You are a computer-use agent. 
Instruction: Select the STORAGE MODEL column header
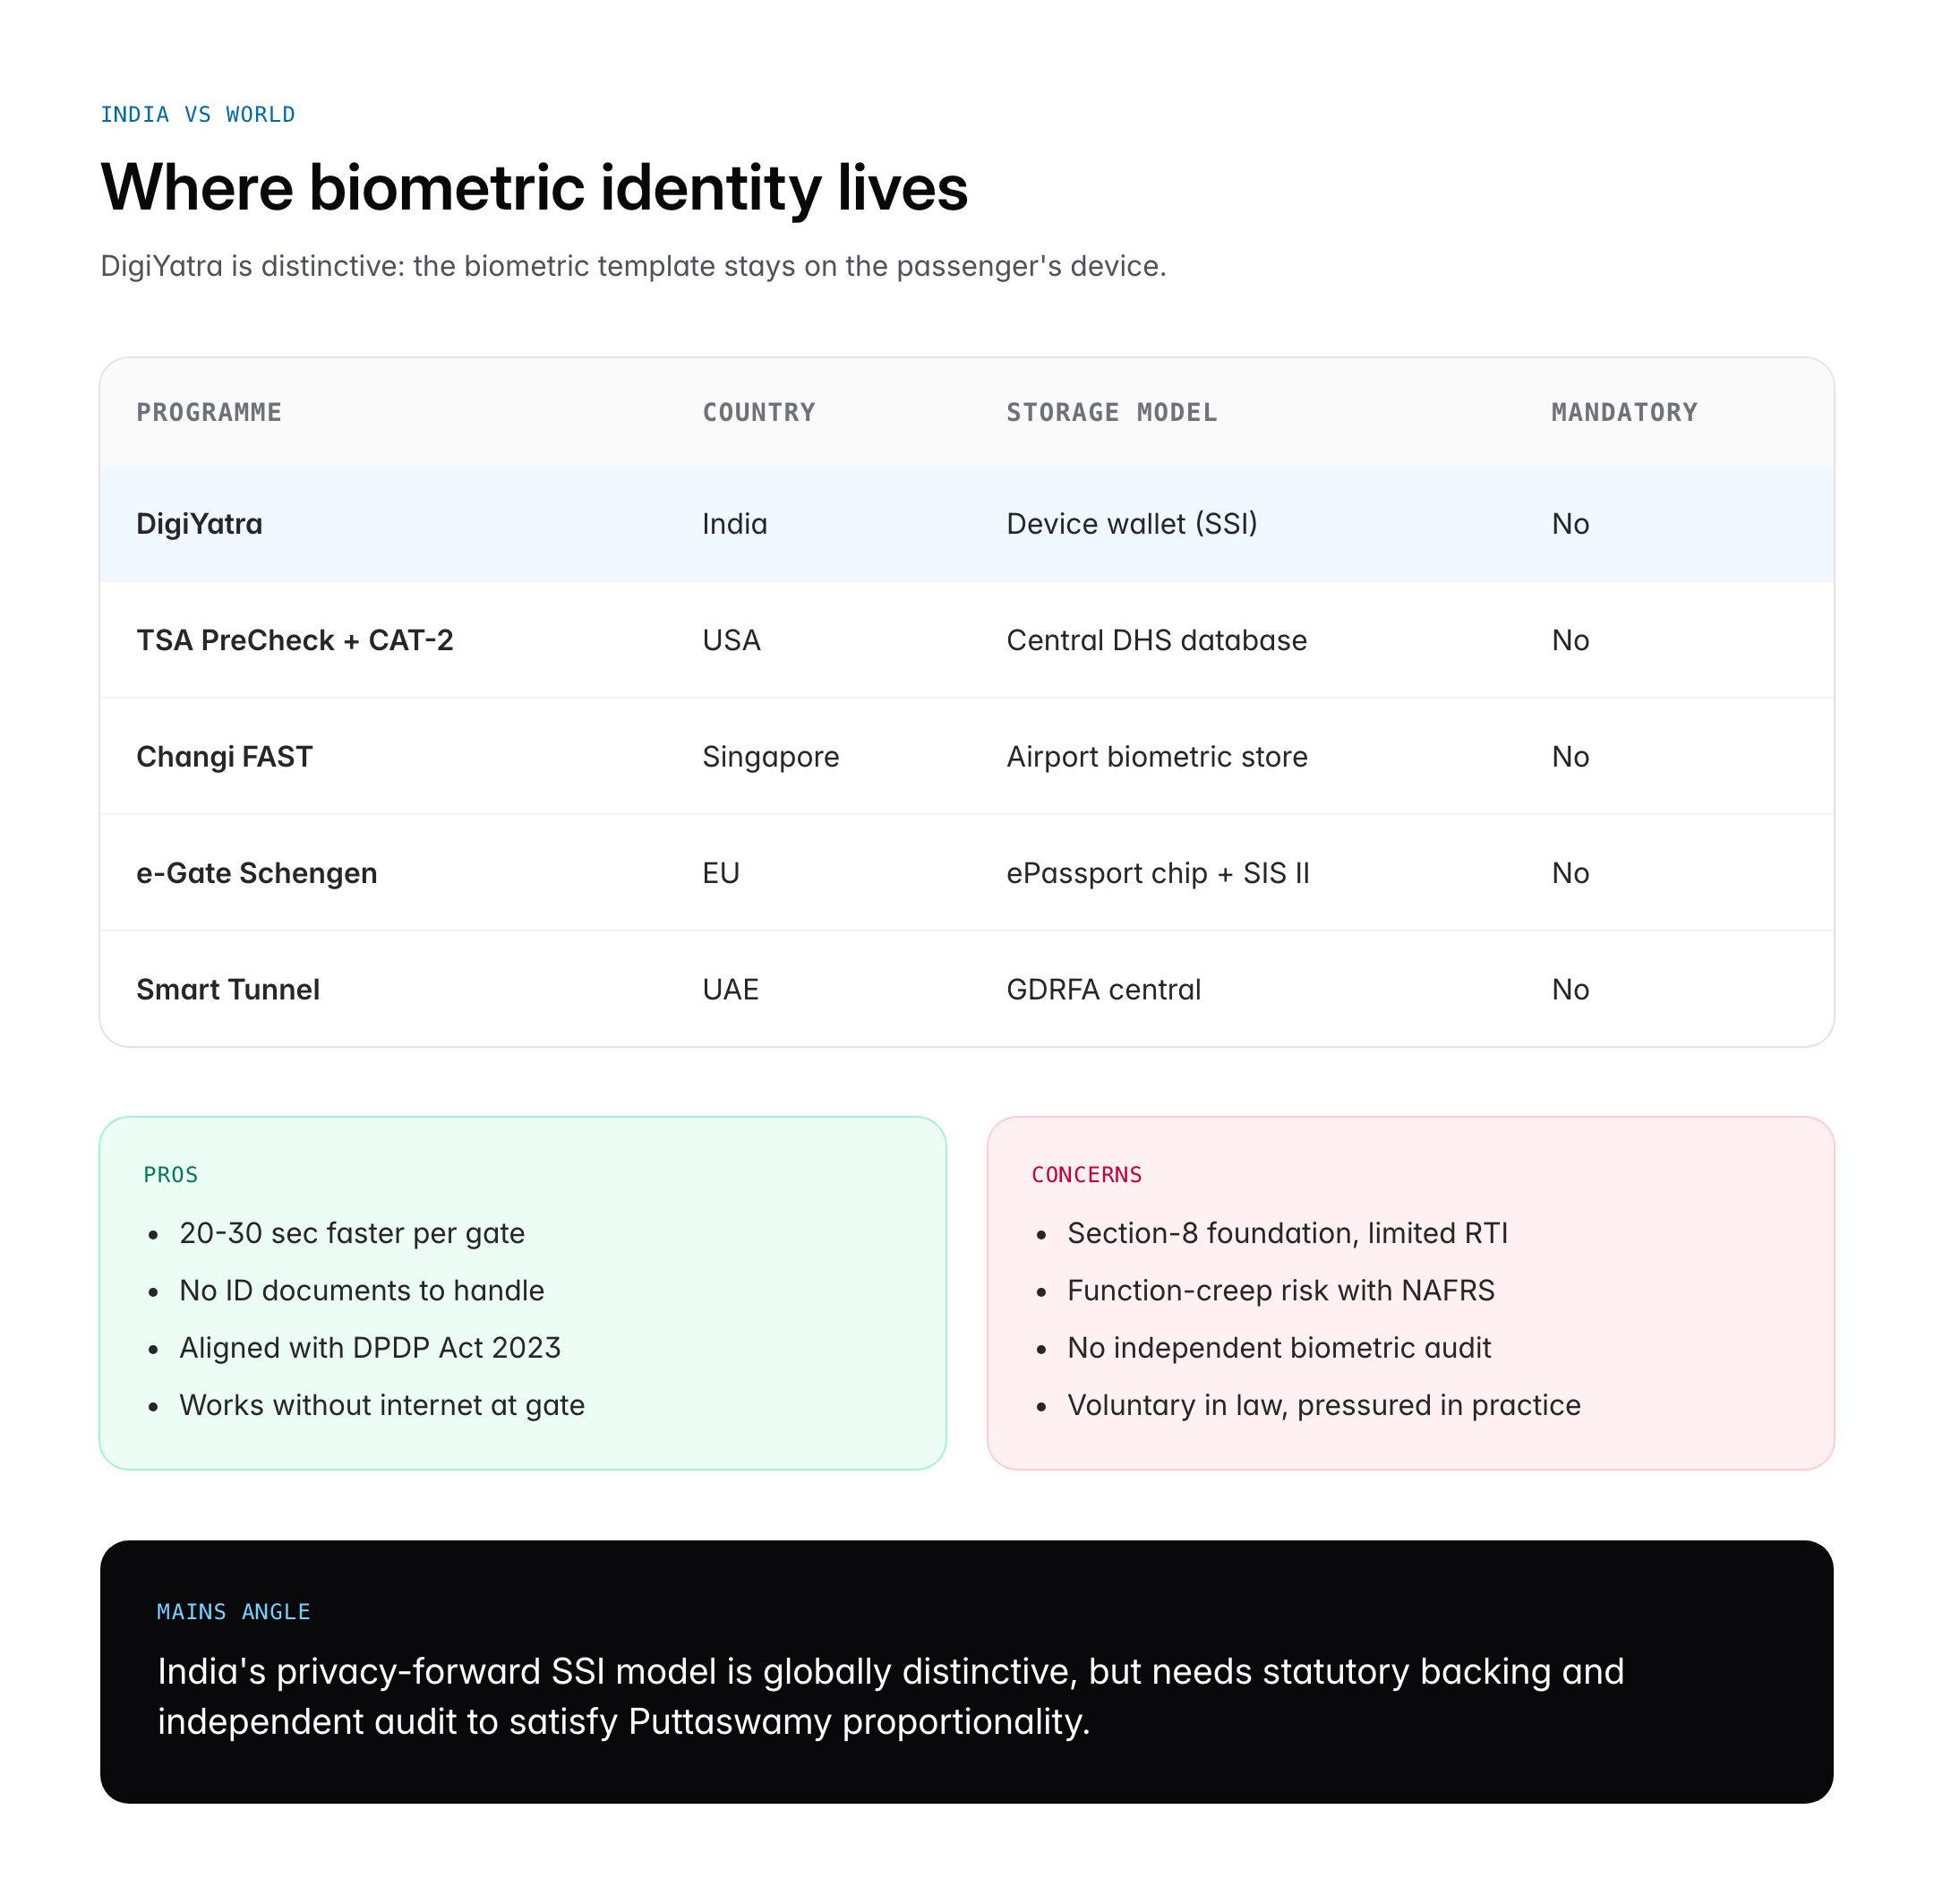[1111, 412]
